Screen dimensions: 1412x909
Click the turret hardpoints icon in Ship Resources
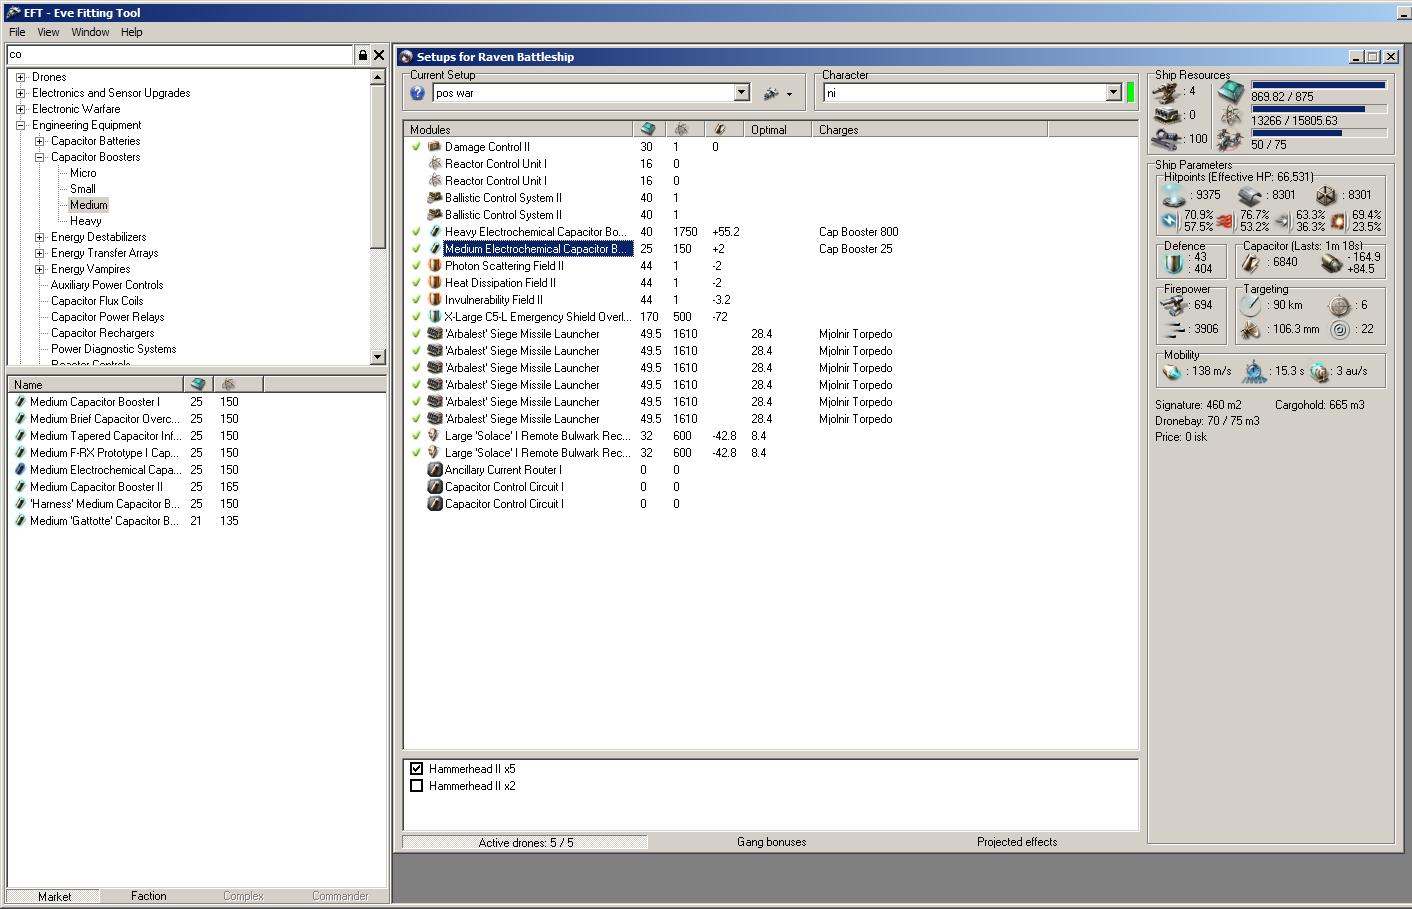pos(1167,92)
